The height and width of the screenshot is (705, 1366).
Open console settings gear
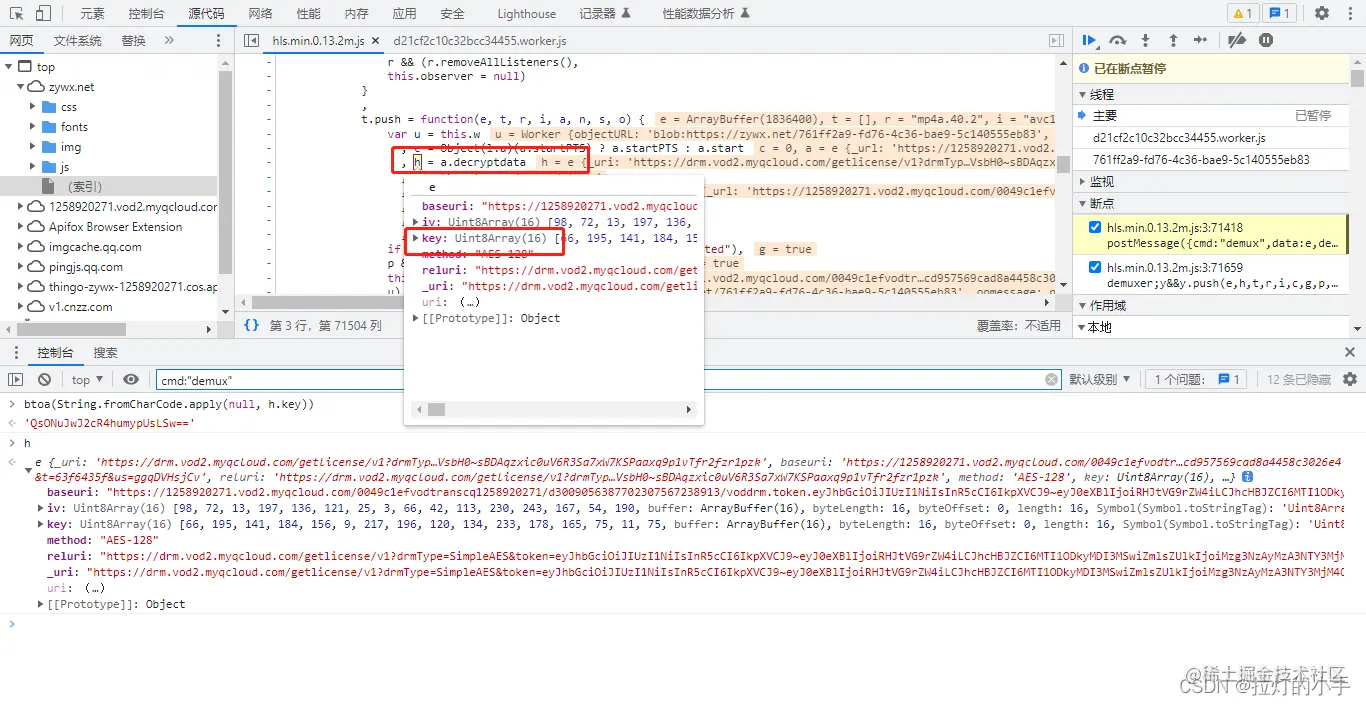1350,379
